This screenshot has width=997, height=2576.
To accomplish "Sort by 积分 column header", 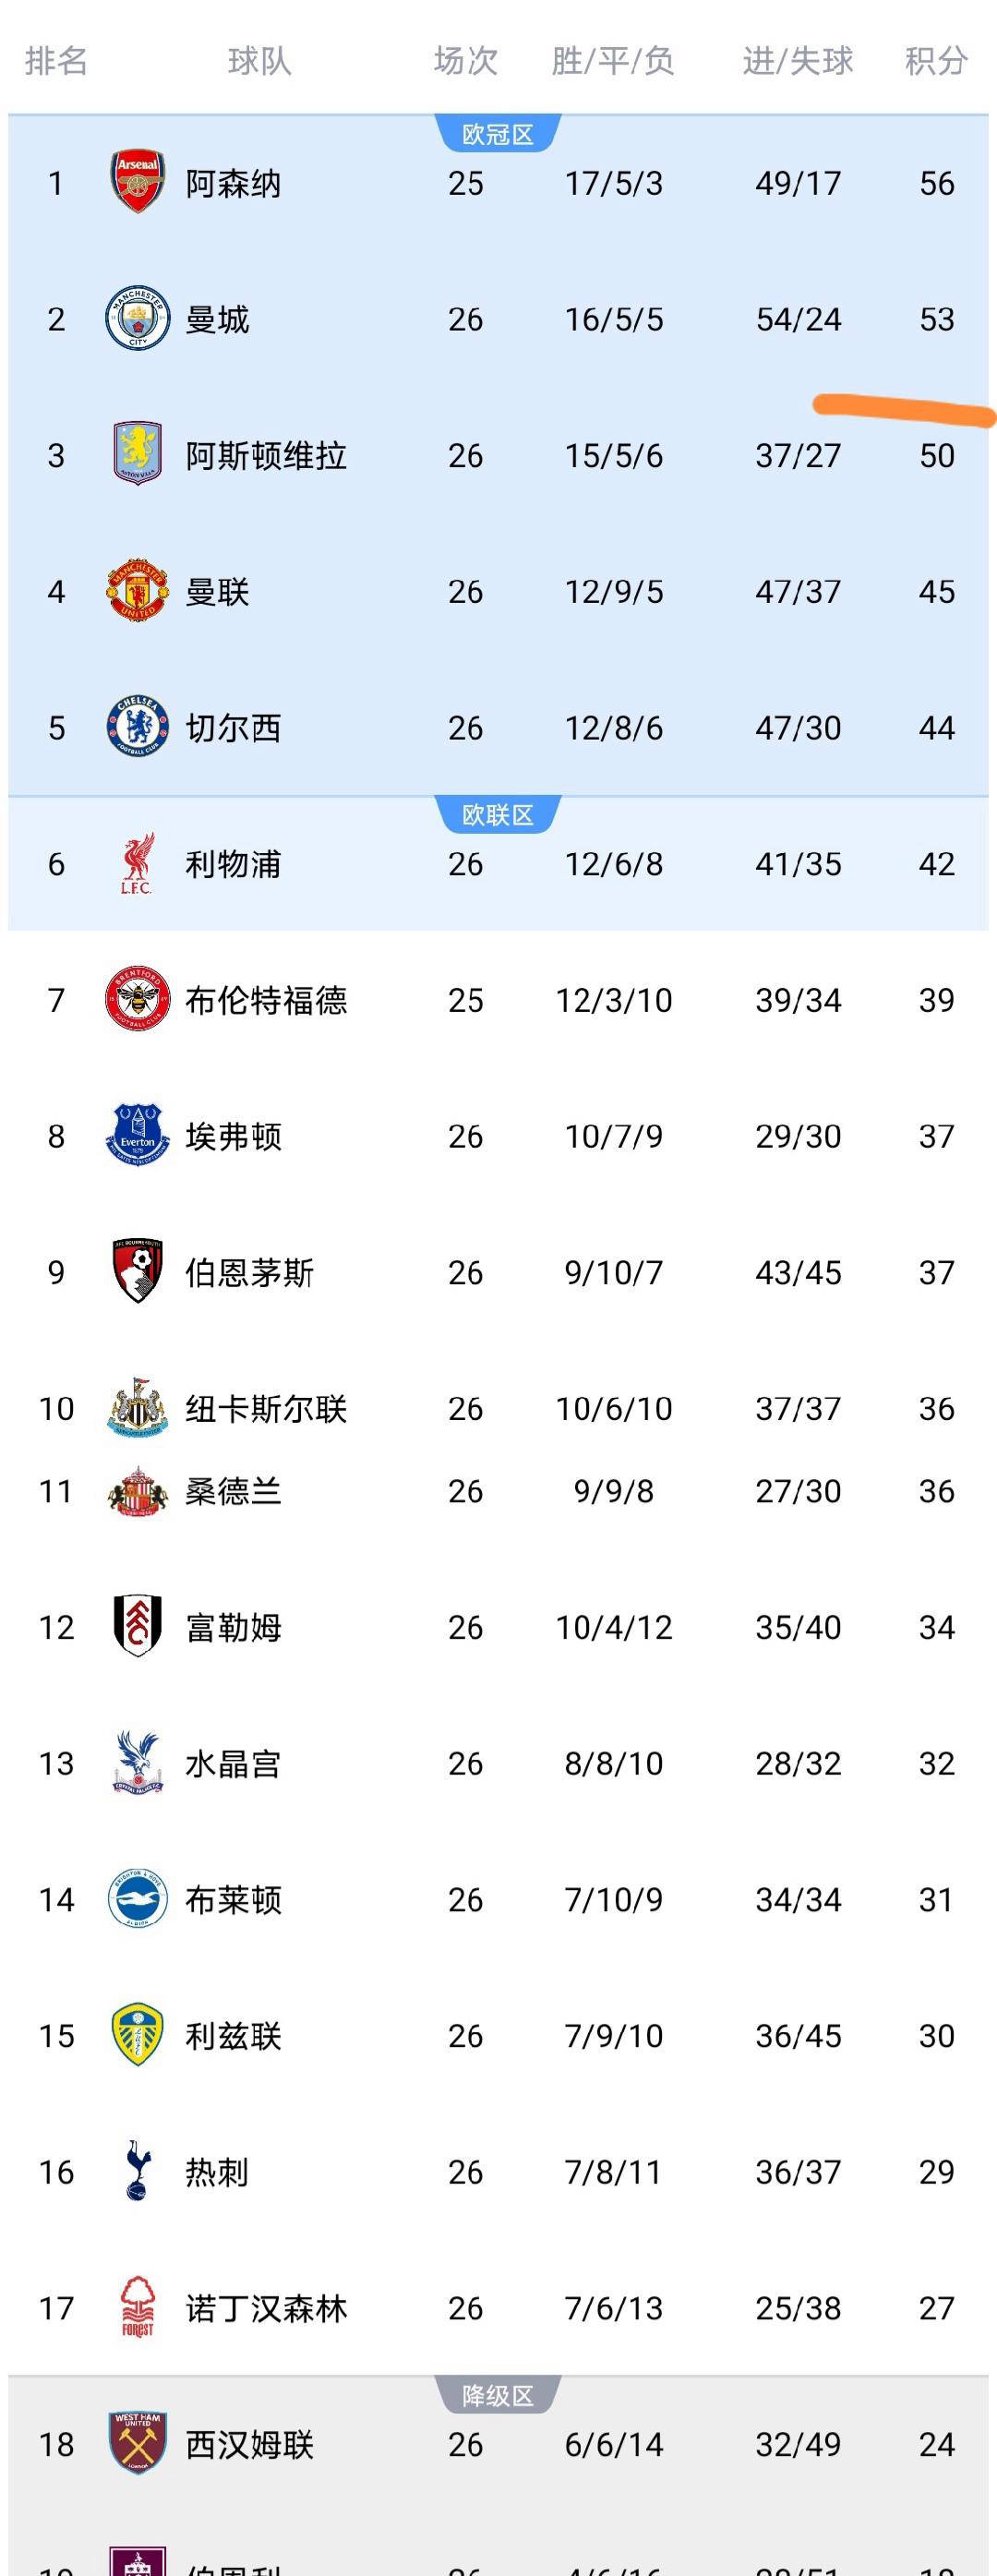I will 936,61.
